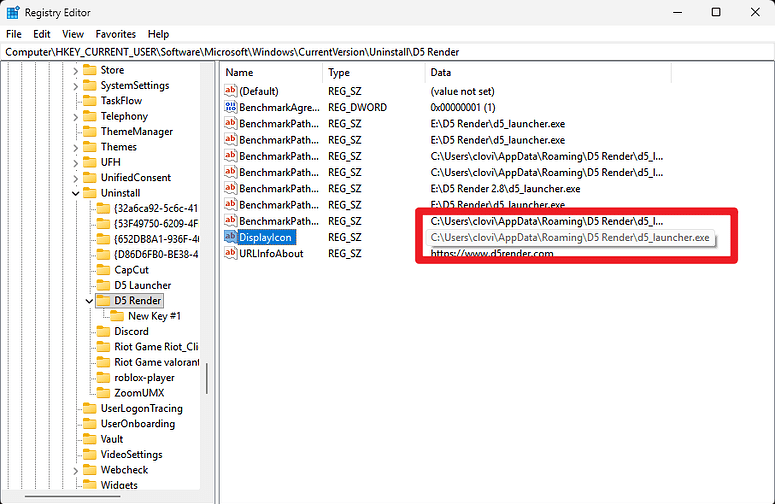Collapse the D5 Render key
The image size is (775, 504).
click(x=89, y=301)
